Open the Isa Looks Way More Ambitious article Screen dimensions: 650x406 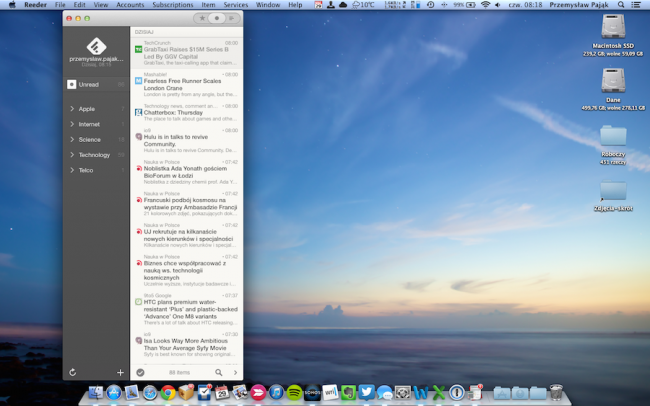pos(187,345)
